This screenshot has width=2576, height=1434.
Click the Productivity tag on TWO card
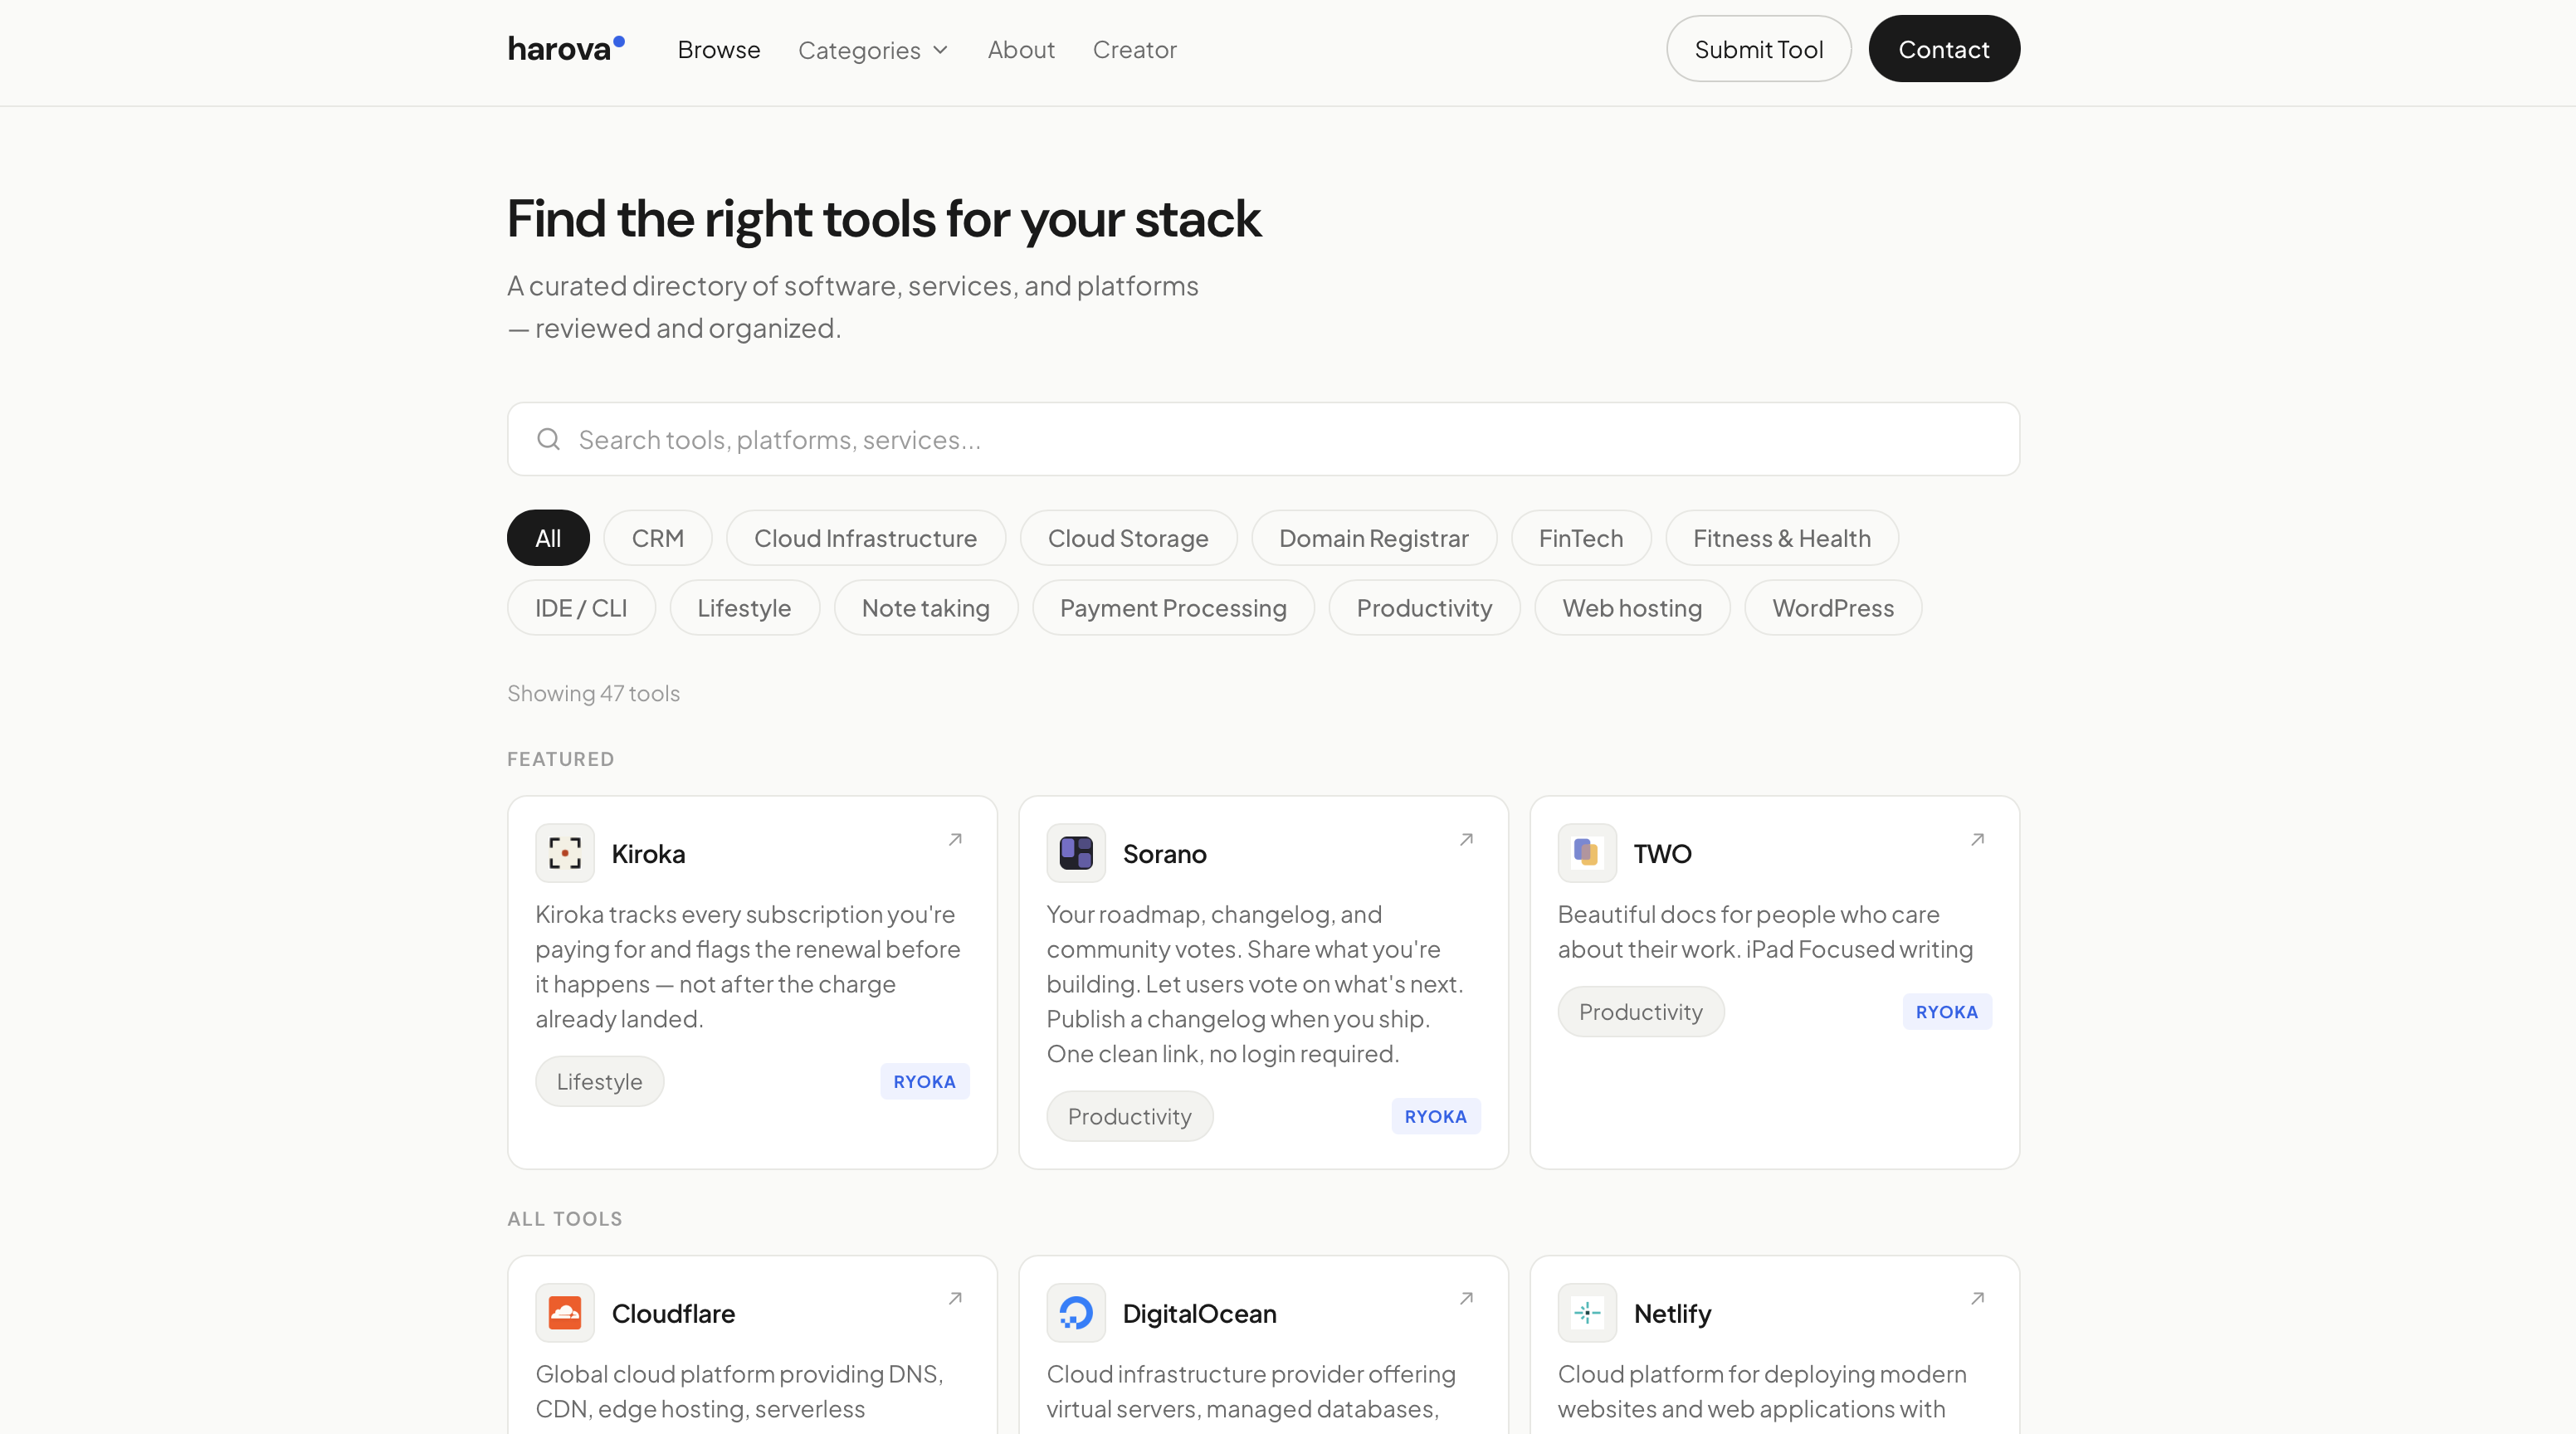(x=1640, y=1012)
